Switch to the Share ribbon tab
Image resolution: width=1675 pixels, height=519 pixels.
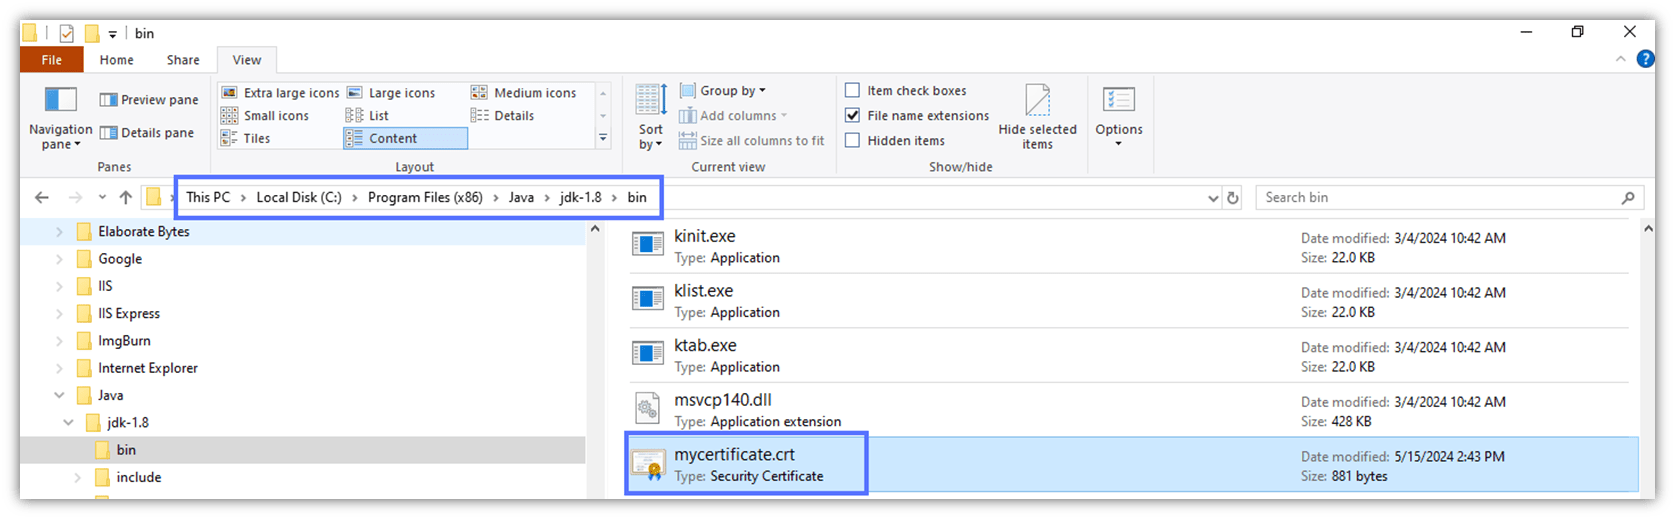coord(183,60)
